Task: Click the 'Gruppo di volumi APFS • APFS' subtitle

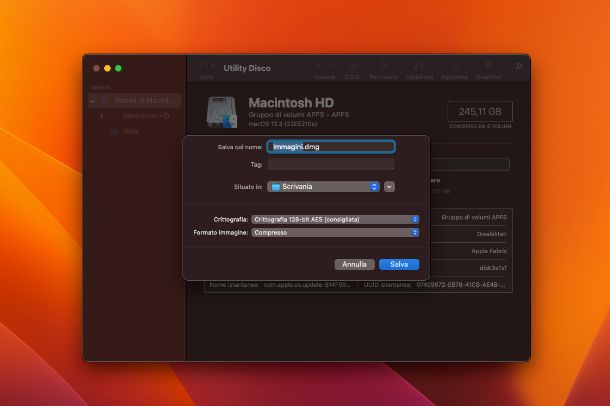Action: point(299,115)
